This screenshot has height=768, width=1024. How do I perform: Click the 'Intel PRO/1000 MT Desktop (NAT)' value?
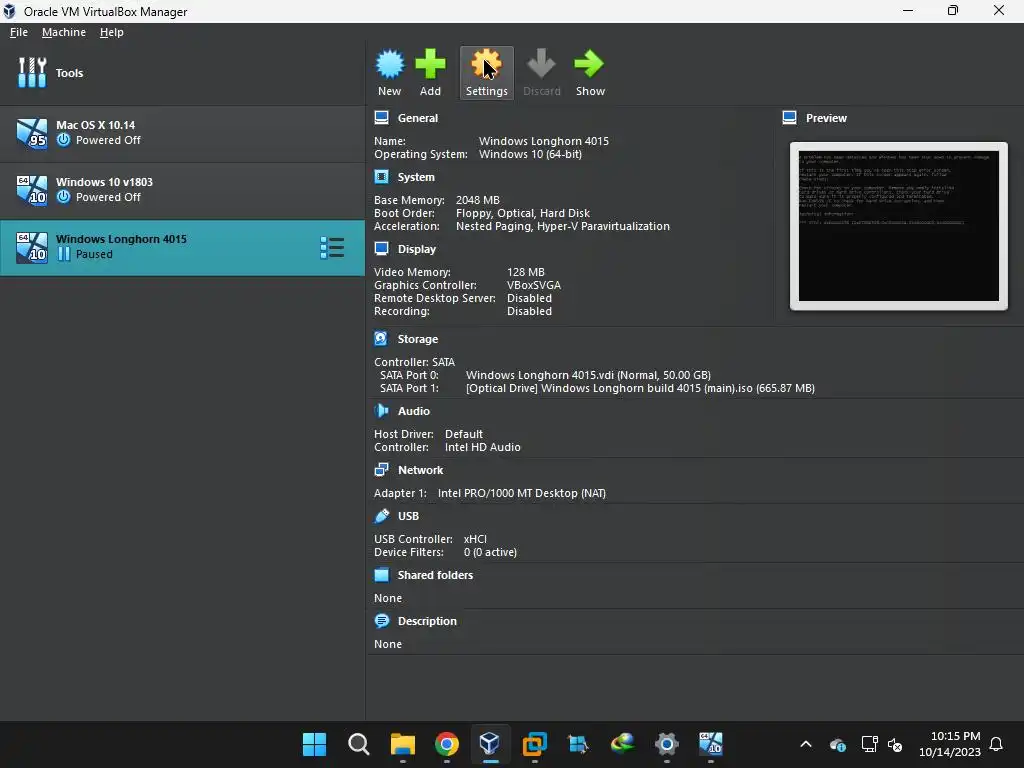[x=522, y=493]
